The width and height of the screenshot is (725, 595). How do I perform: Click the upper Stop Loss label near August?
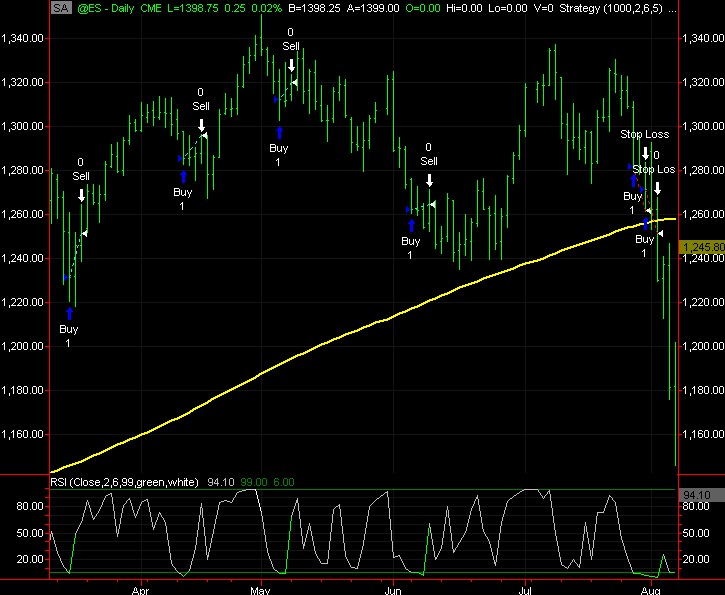click(x=645, y=134)
